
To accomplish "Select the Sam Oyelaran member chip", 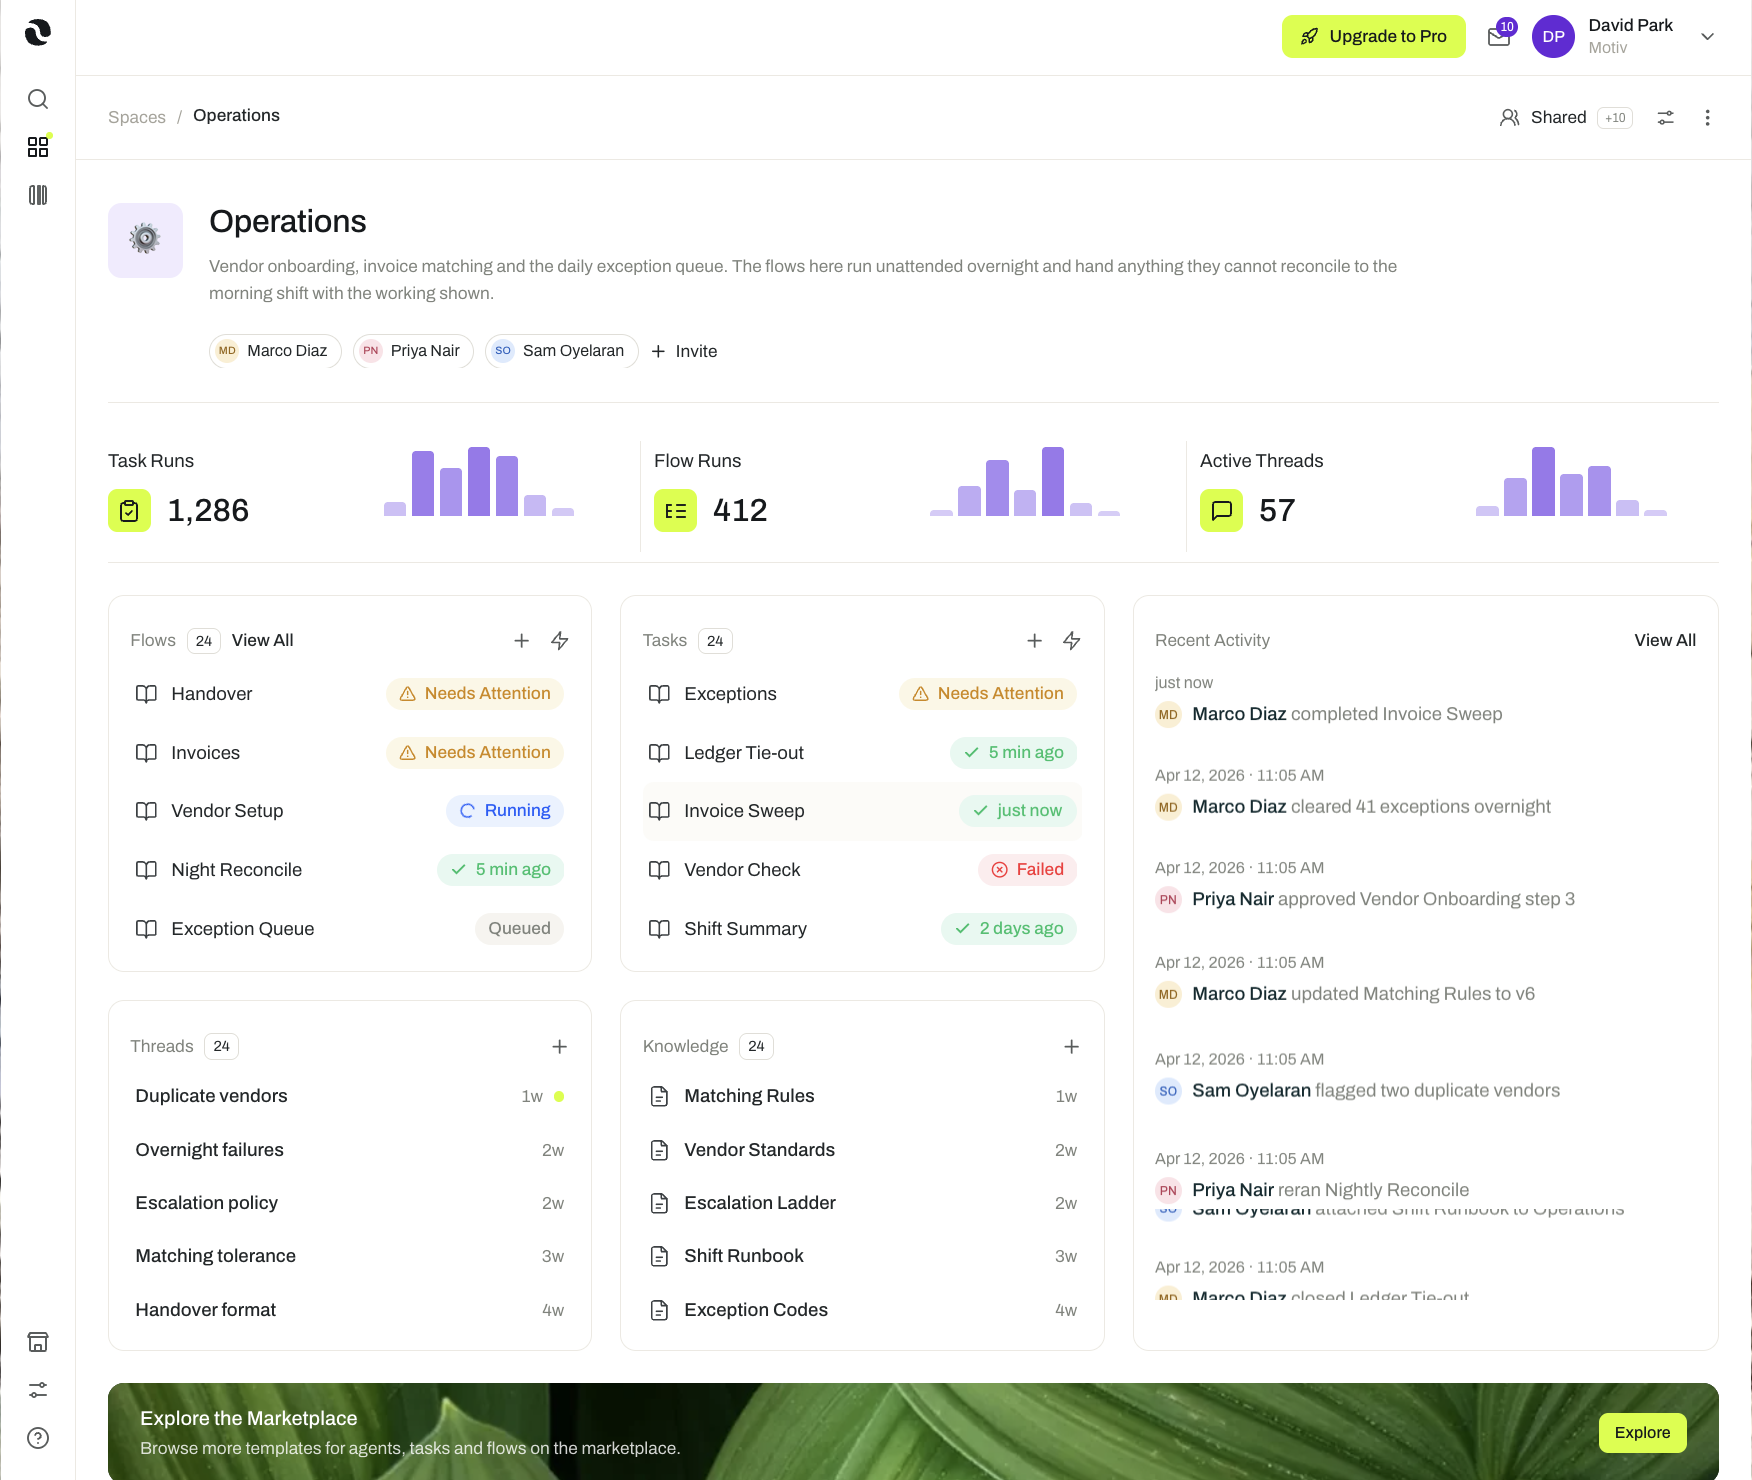I will click(x=561, y=351).
